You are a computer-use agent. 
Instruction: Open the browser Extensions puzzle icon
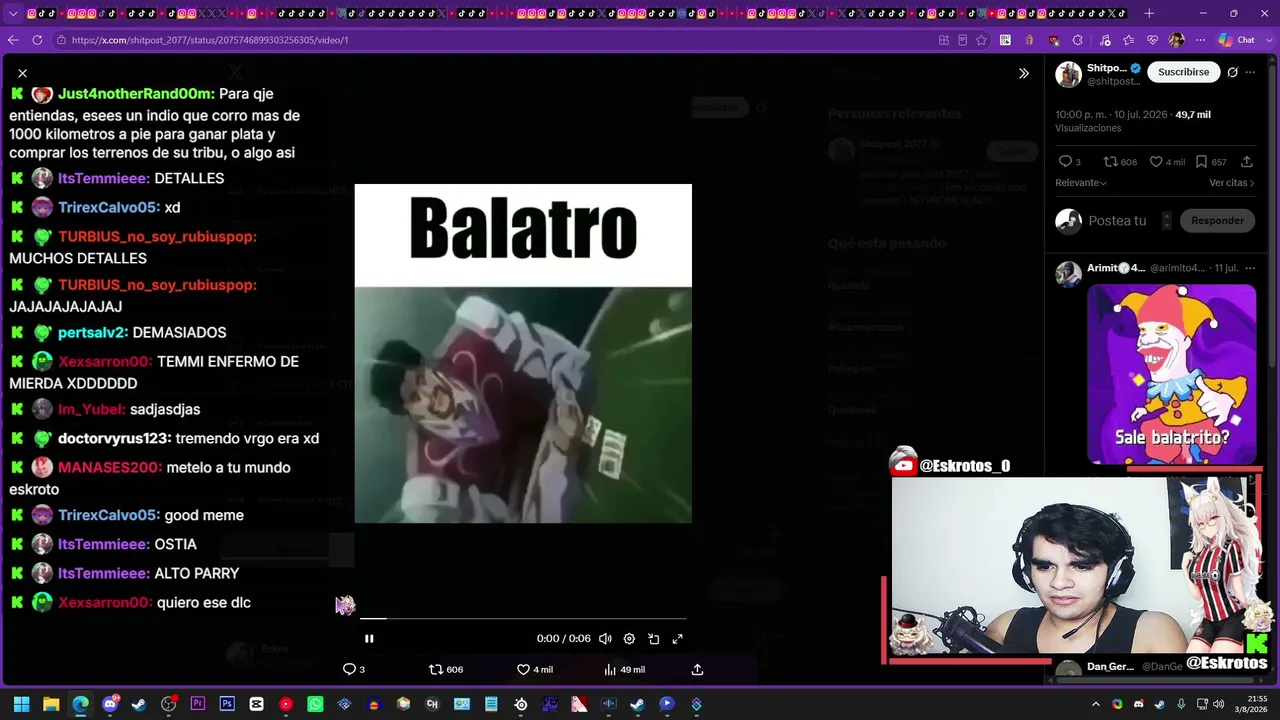pyautogui.click(x=1077, y=40)
